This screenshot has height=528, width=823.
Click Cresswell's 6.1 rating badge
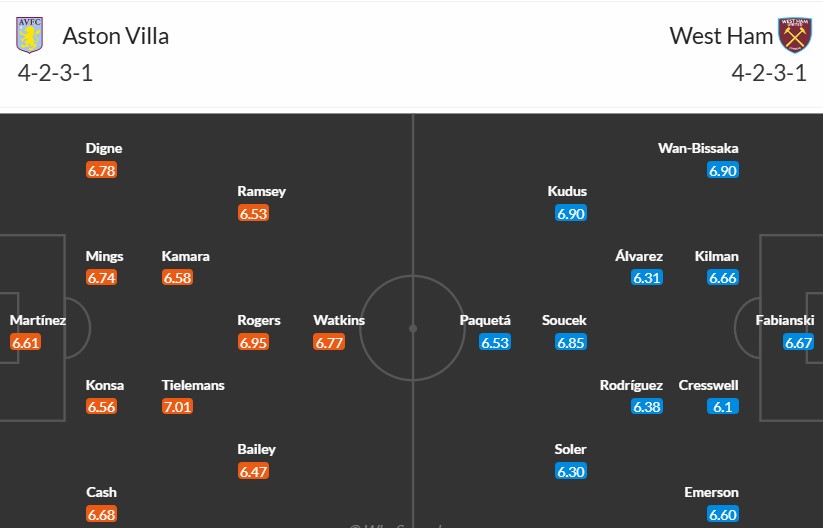click(x=723, y=407)
